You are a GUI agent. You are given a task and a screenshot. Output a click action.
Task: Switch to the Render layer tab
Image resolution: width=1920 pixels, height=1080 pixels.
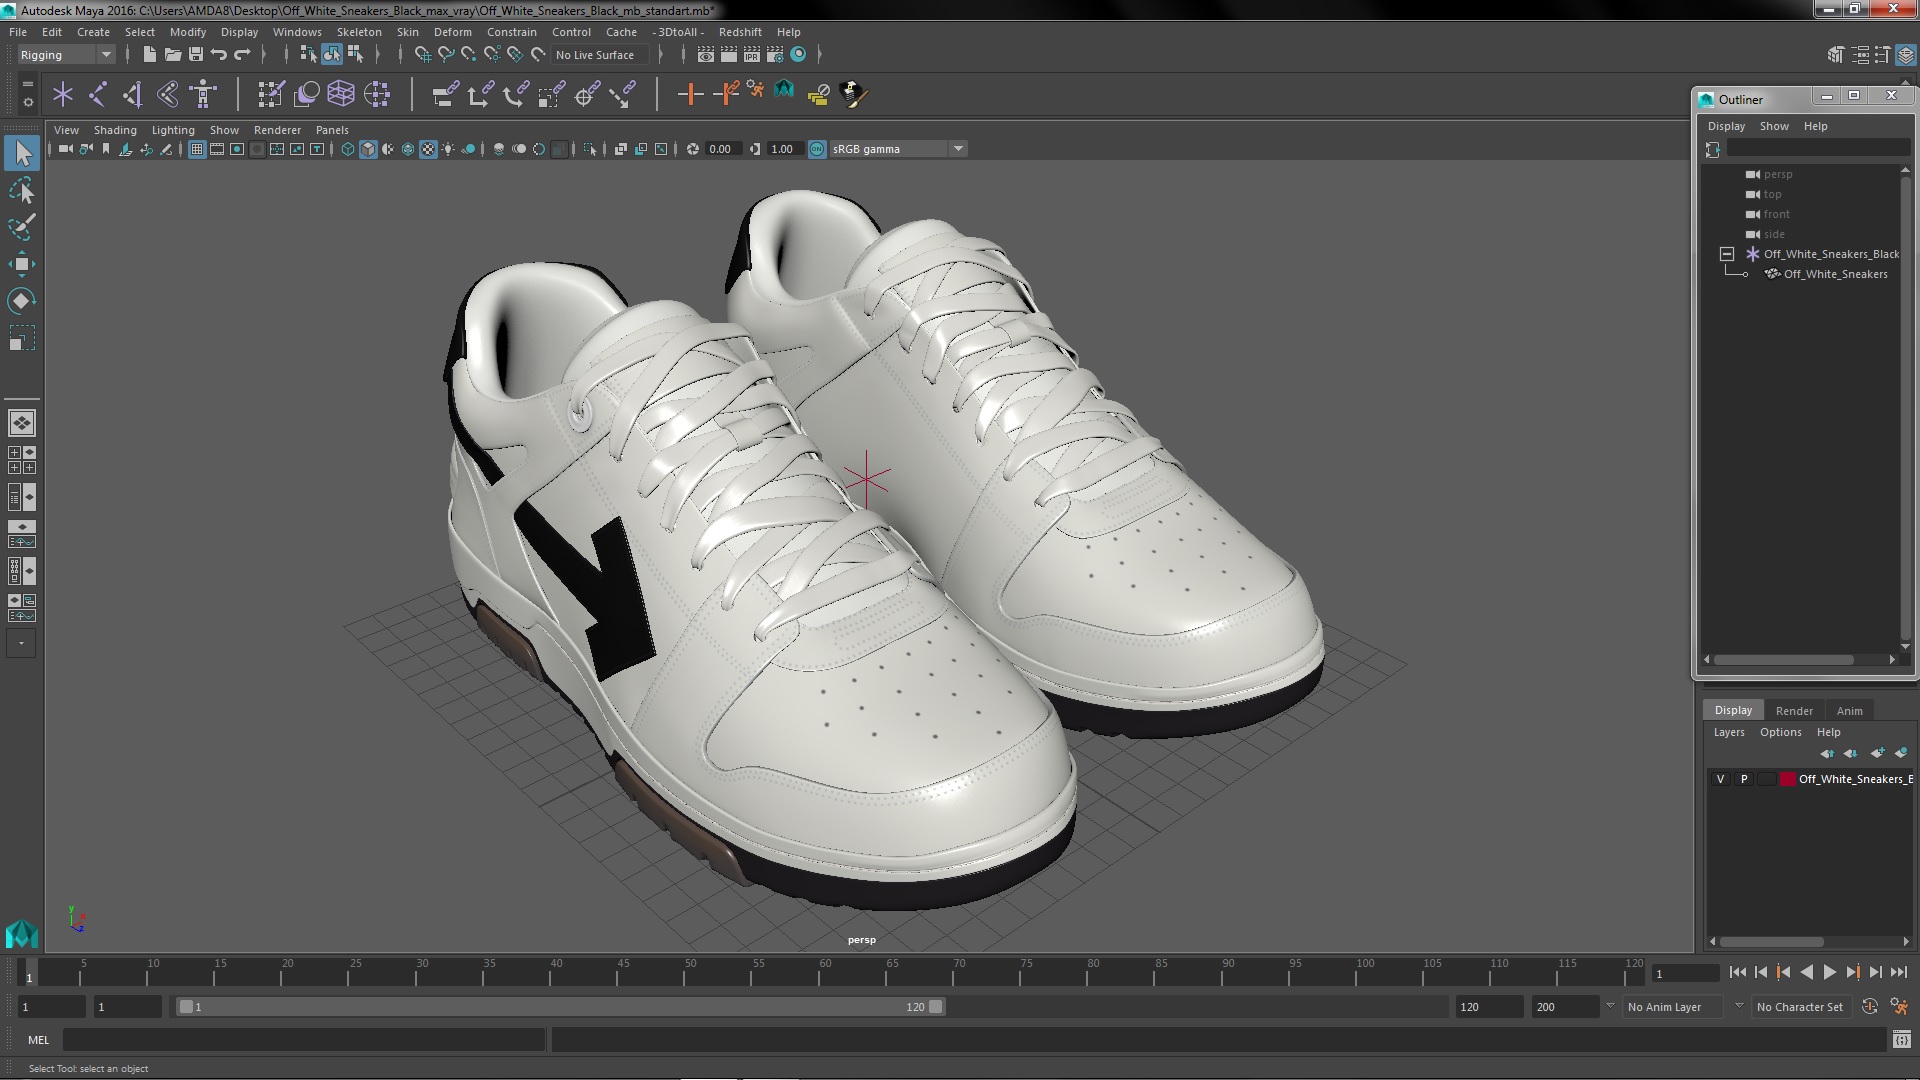pyautogui.click(x=1794, y=711)
